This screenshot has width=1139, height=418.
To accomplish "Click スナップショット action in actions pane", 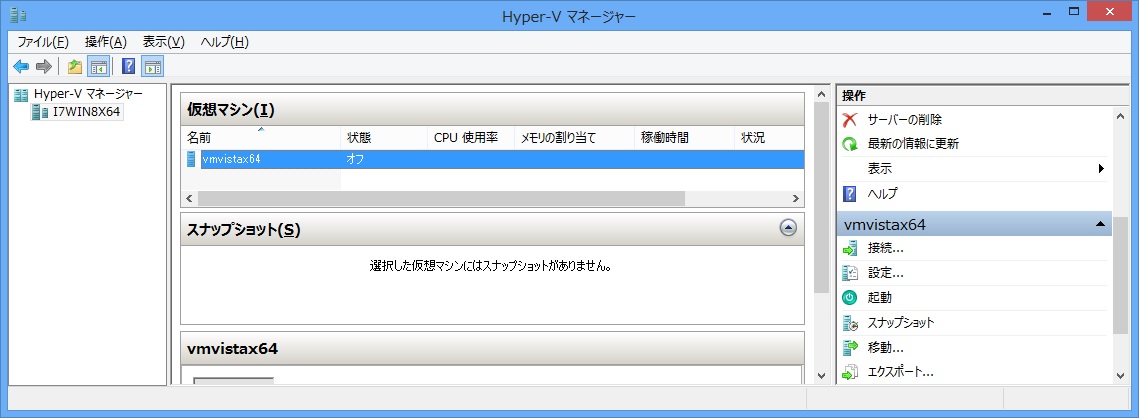I will tap(901, 322).
